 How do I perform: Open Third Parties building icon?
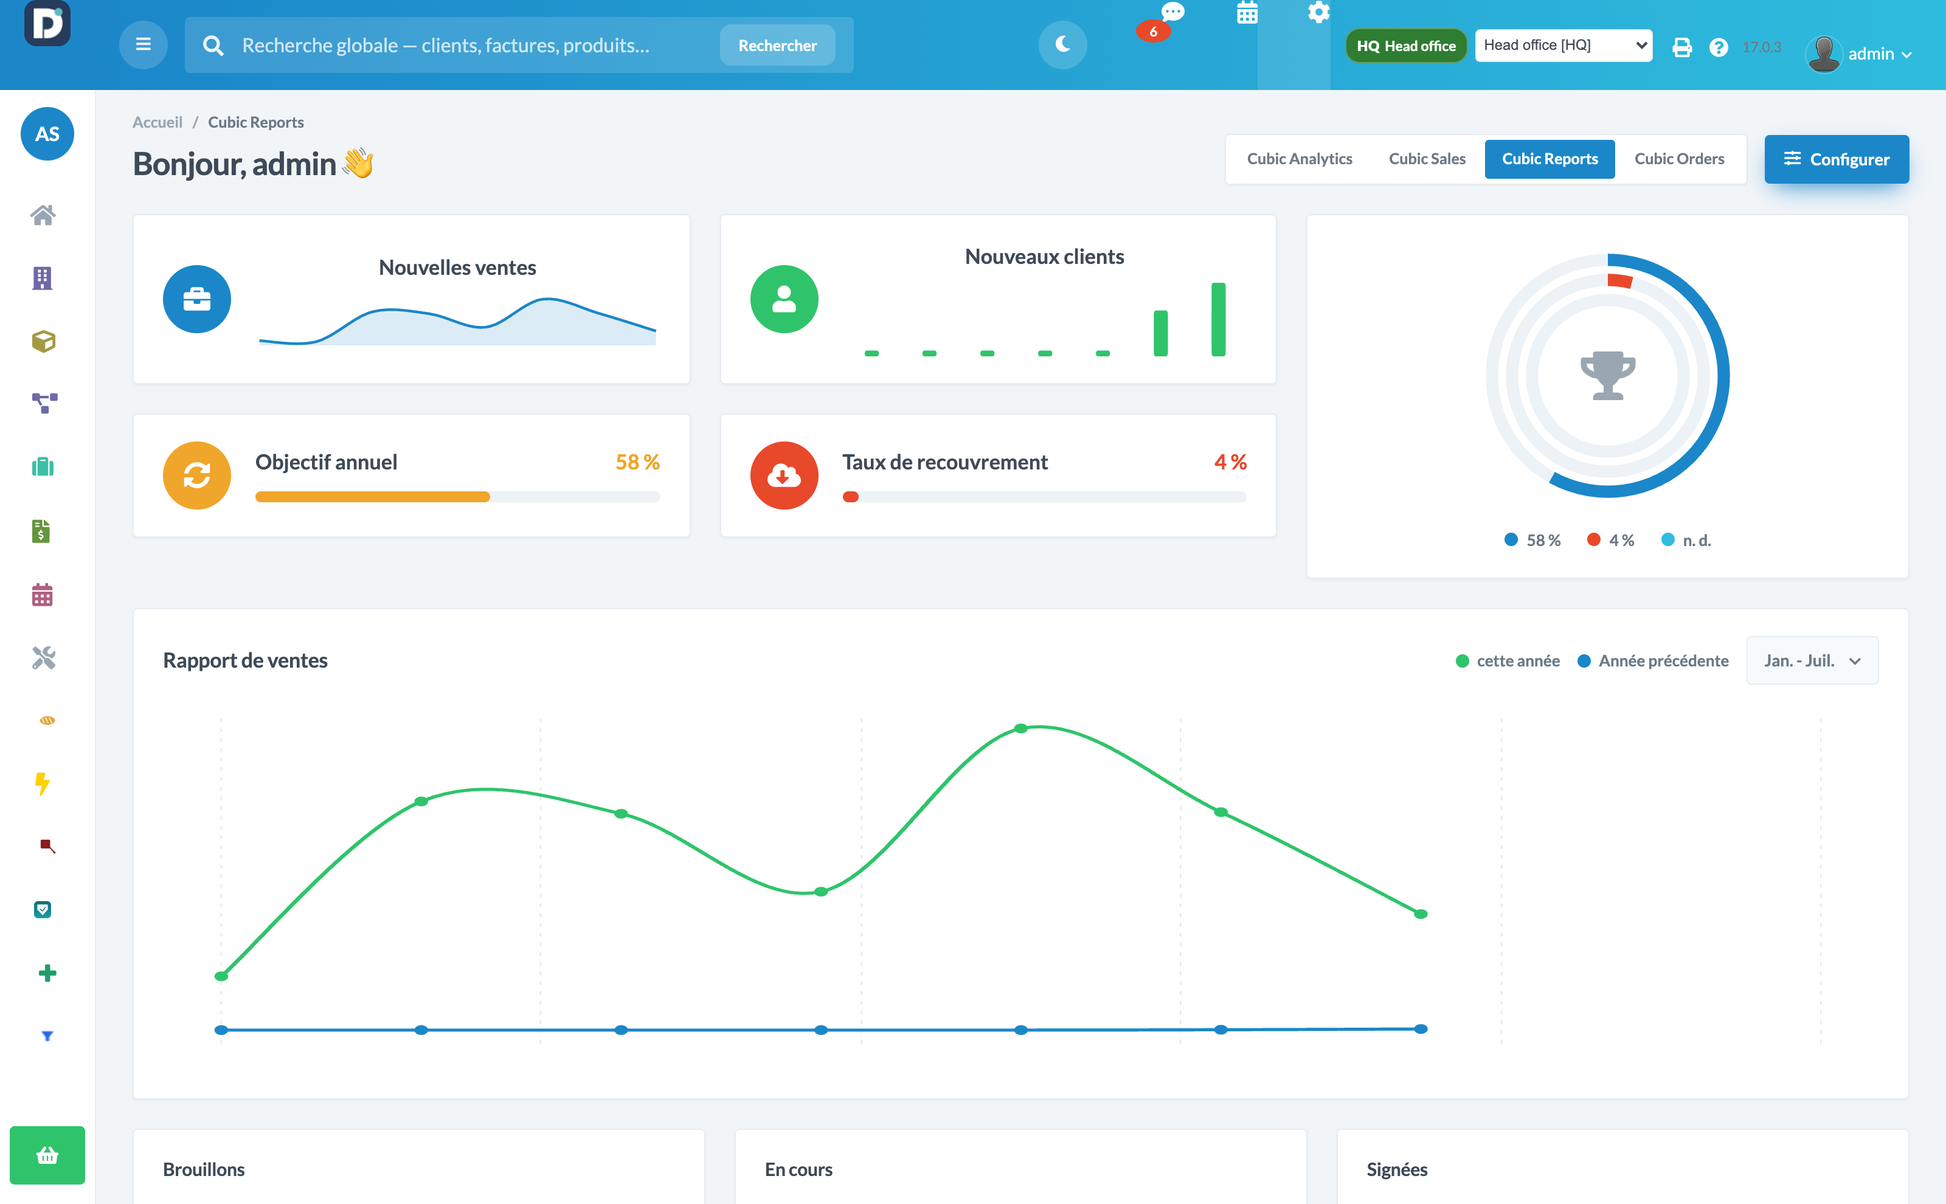pyautogui.click(x=42, y=278)
